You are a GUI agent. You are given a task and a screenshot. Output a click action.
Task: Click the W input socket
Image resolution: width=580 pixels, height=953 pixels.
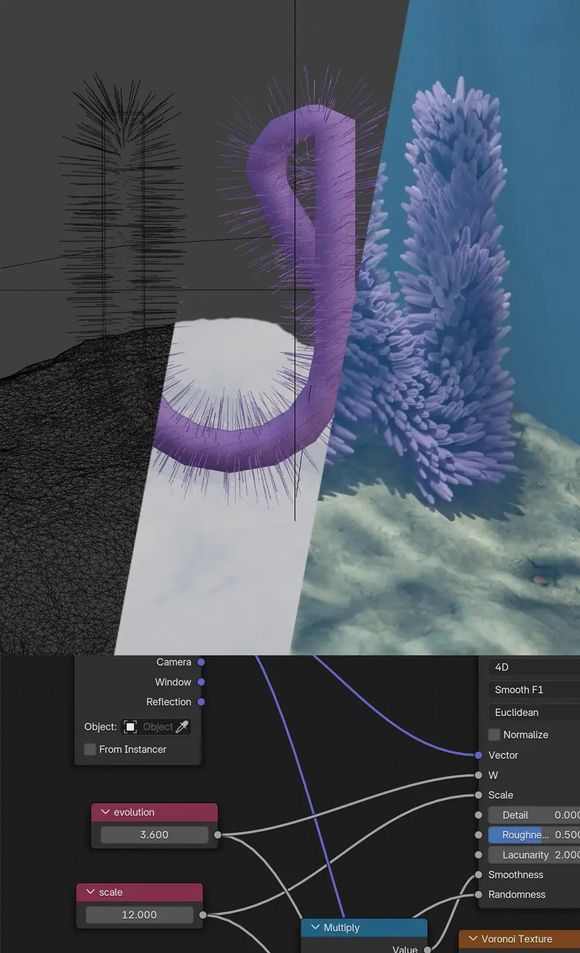[478, 775]
